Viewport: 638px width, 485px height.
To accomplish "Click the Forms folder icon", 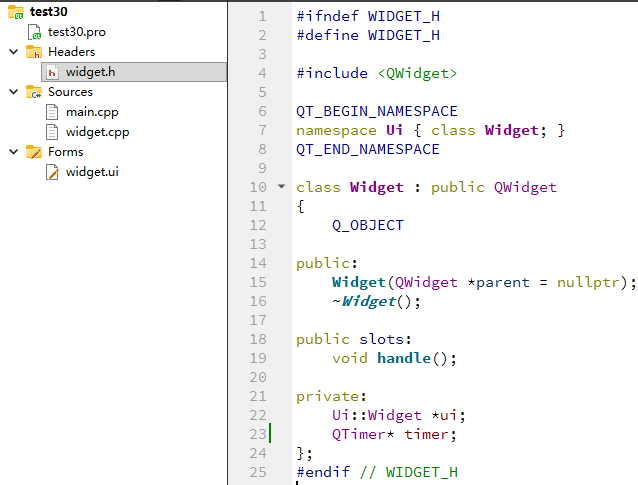I will [34, 152].
